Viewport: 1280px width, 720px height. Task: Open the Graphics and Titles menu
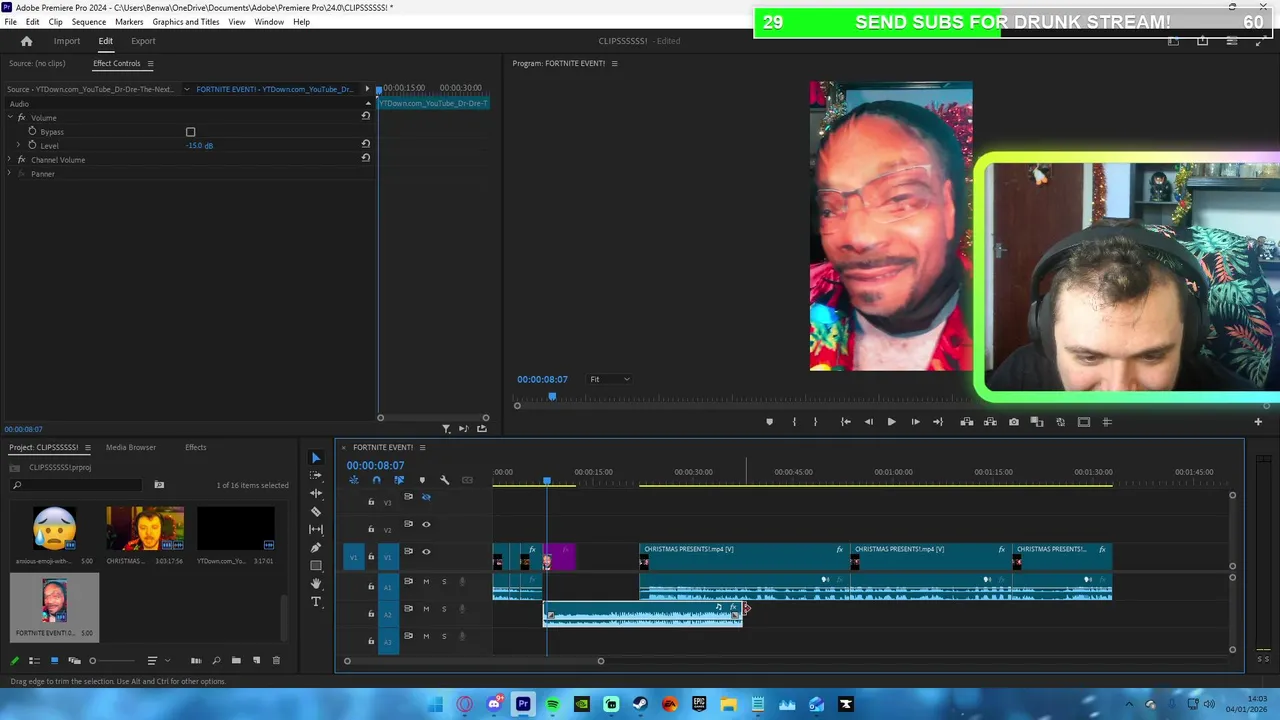[186, 22]
